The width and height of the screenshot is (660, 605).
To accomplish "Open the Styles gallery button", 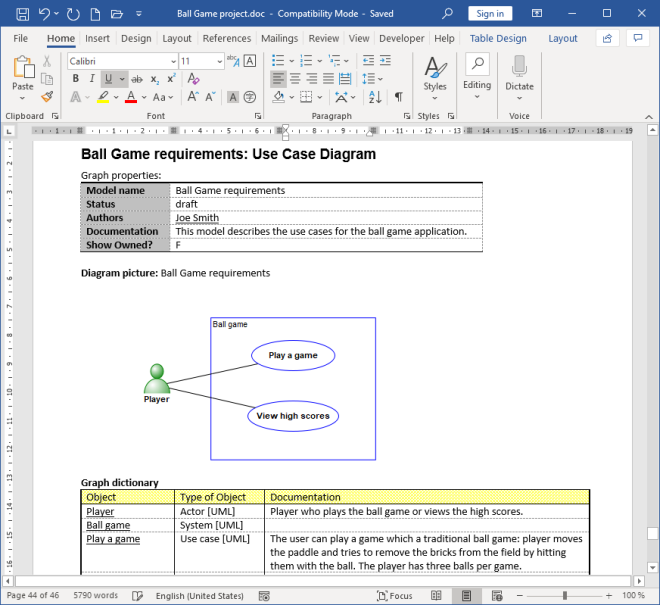I will click(x=434, y=74).
